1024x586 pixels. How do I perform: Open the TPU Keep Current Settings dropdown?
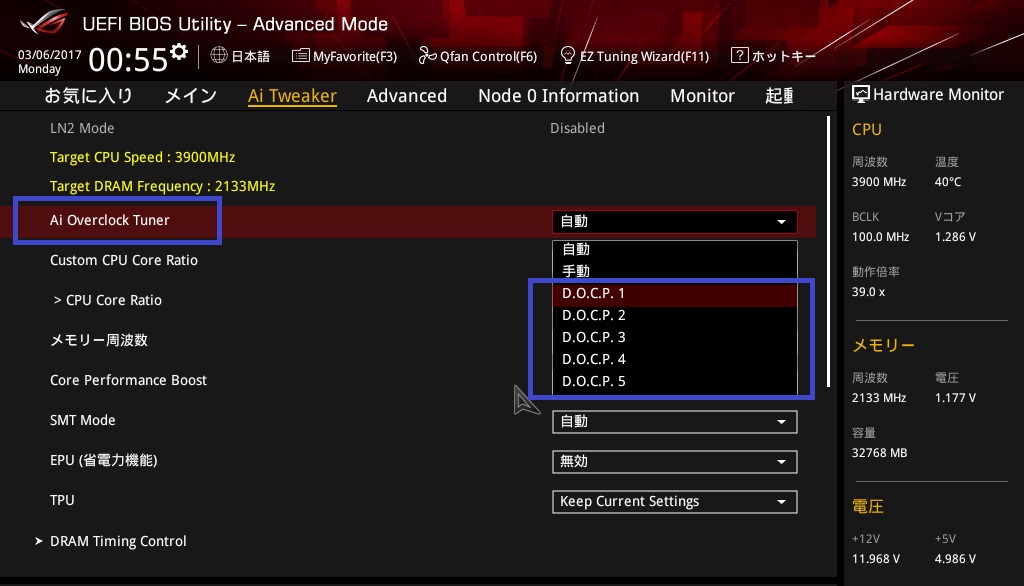(x=675, y=502)
